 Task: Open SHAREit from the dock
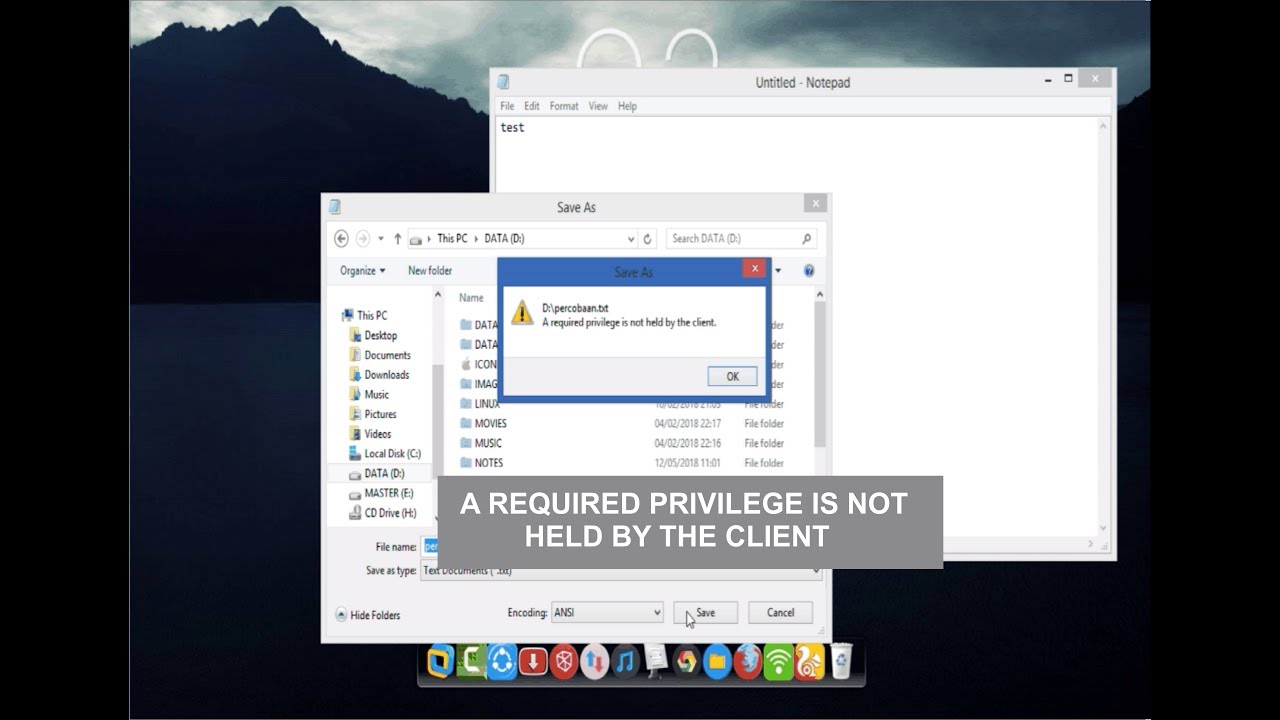click(500, 663)
